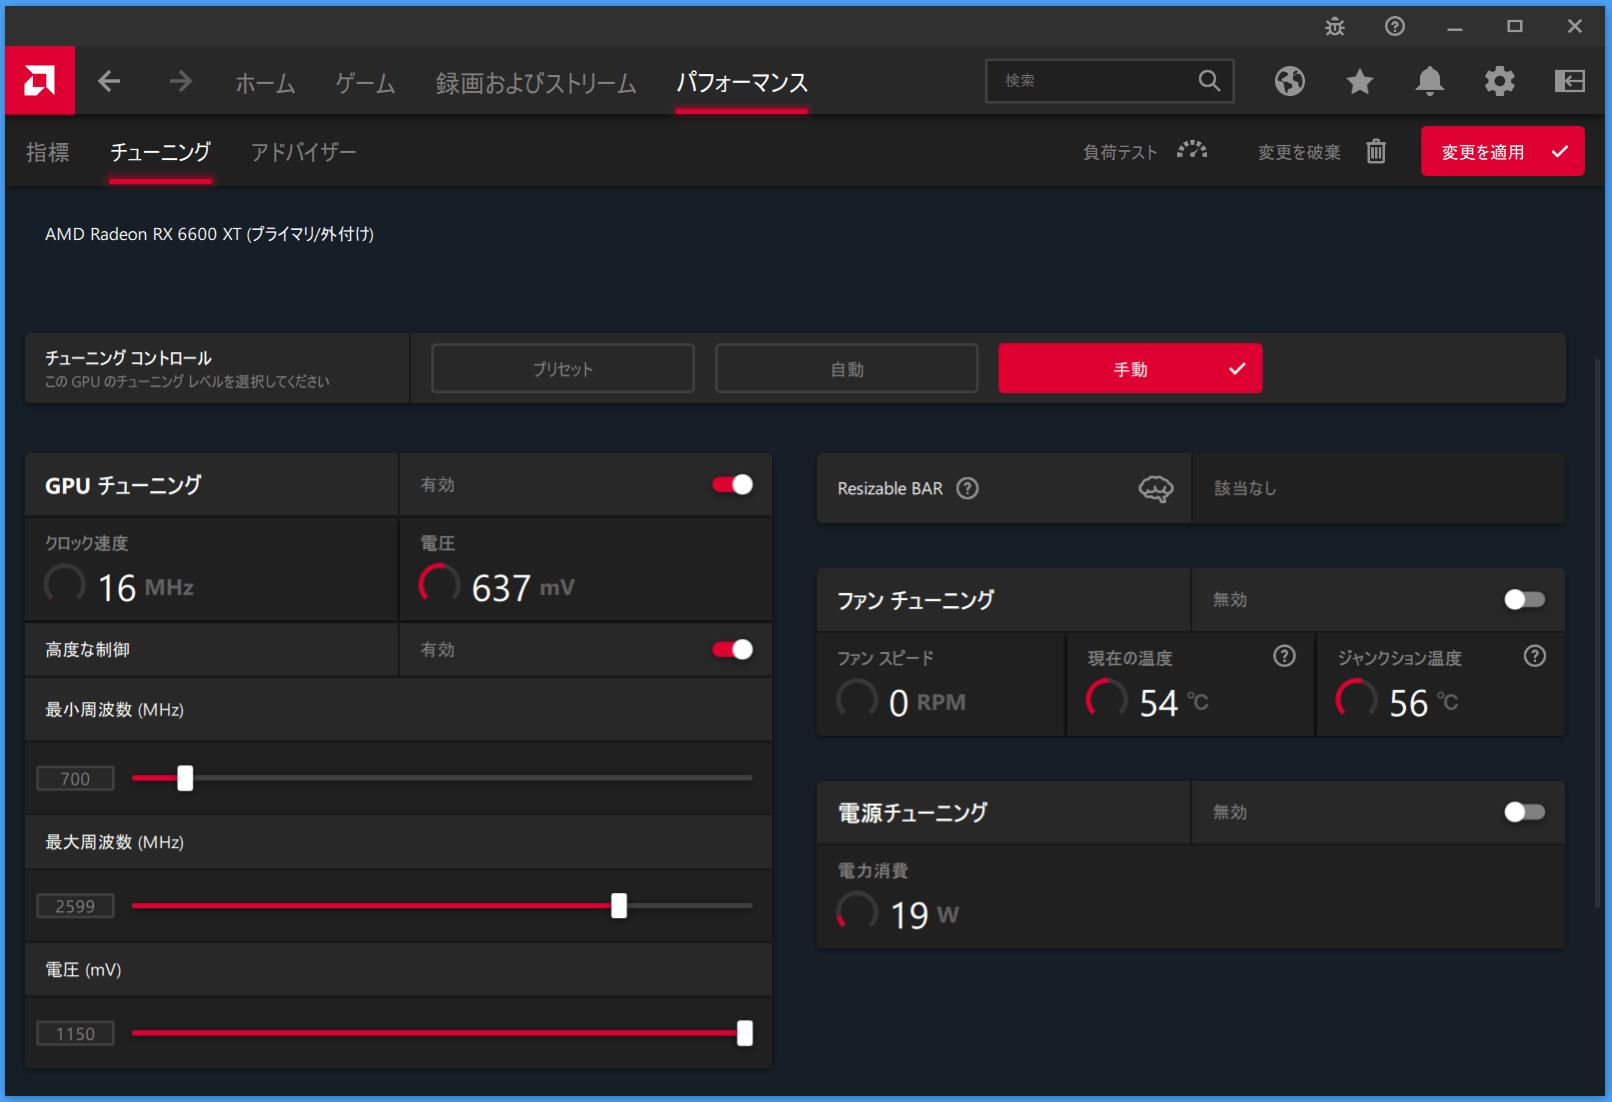
Task: Click the Resizable BAR brain icon
Action: (1156, 488)
